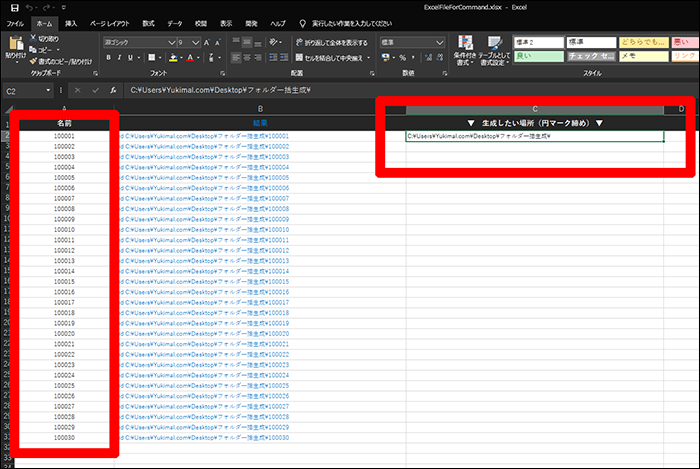
Task: Select cell A2 containing 100001
Action: (x=64, y=135)
